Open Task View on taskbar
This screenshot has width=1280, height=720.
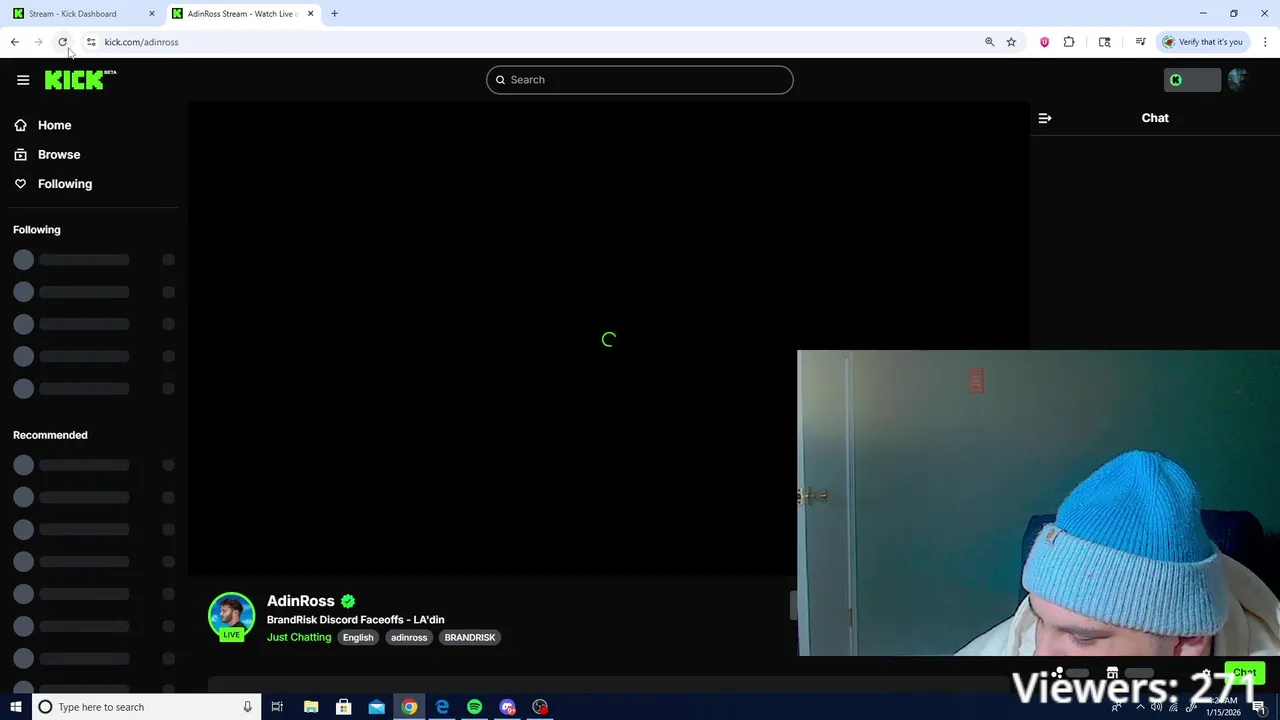[277, 707]
